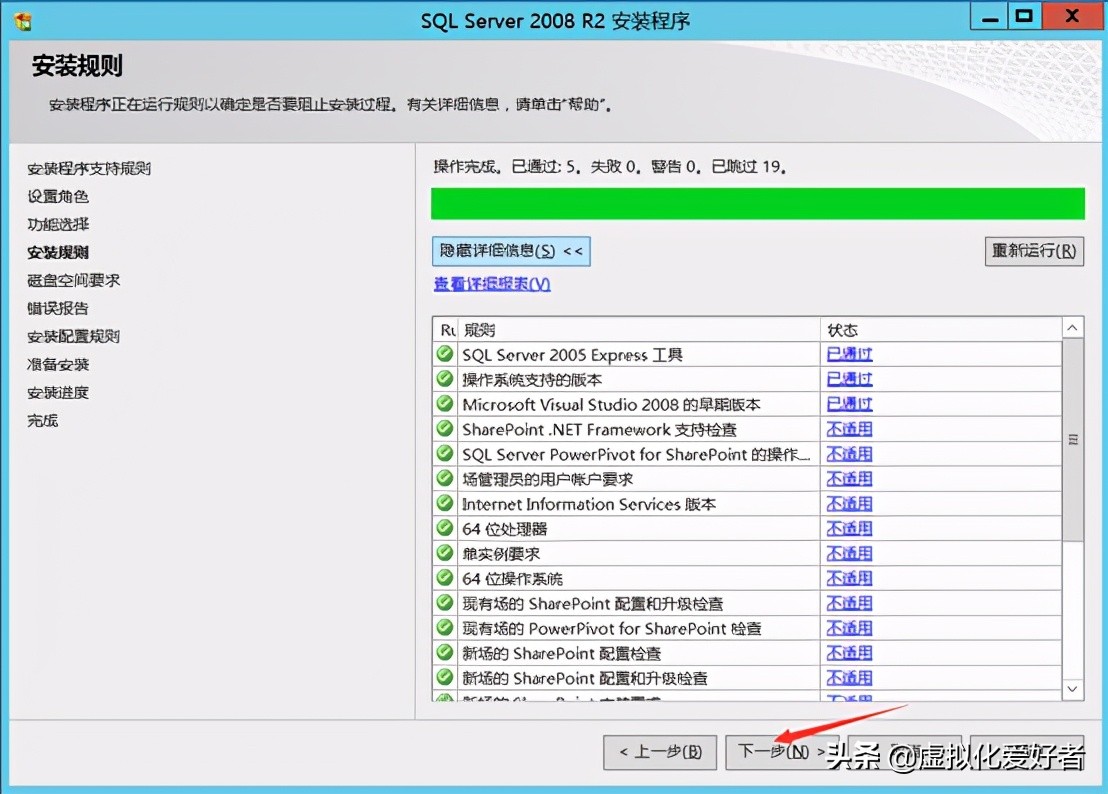Click rules list scroll up arrow
Viewport: 1108px width, 794px height.
(x=1072, y=328)
